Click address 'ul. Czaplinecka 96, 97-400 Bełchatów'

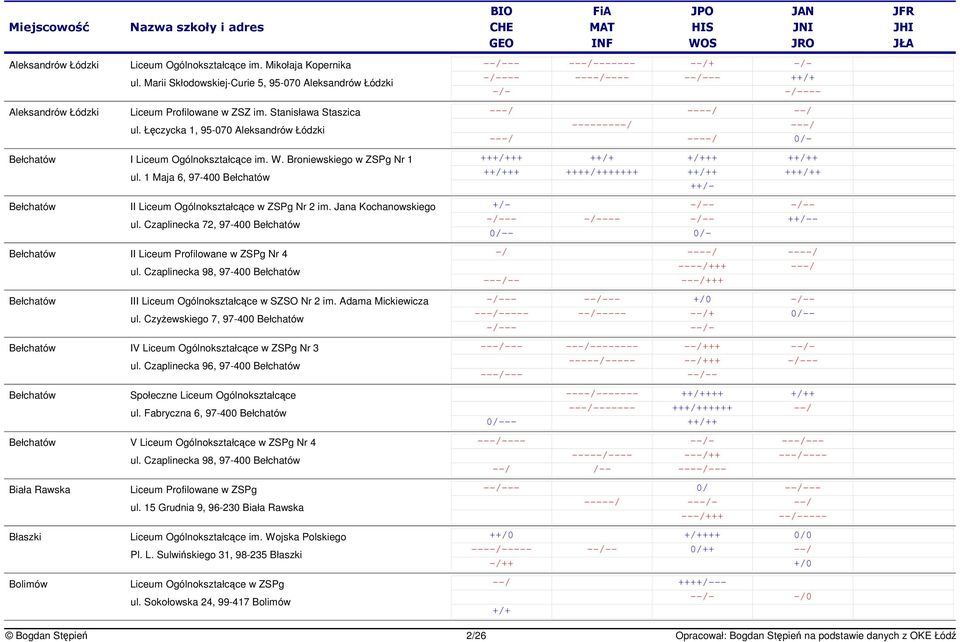pos(215,365)
